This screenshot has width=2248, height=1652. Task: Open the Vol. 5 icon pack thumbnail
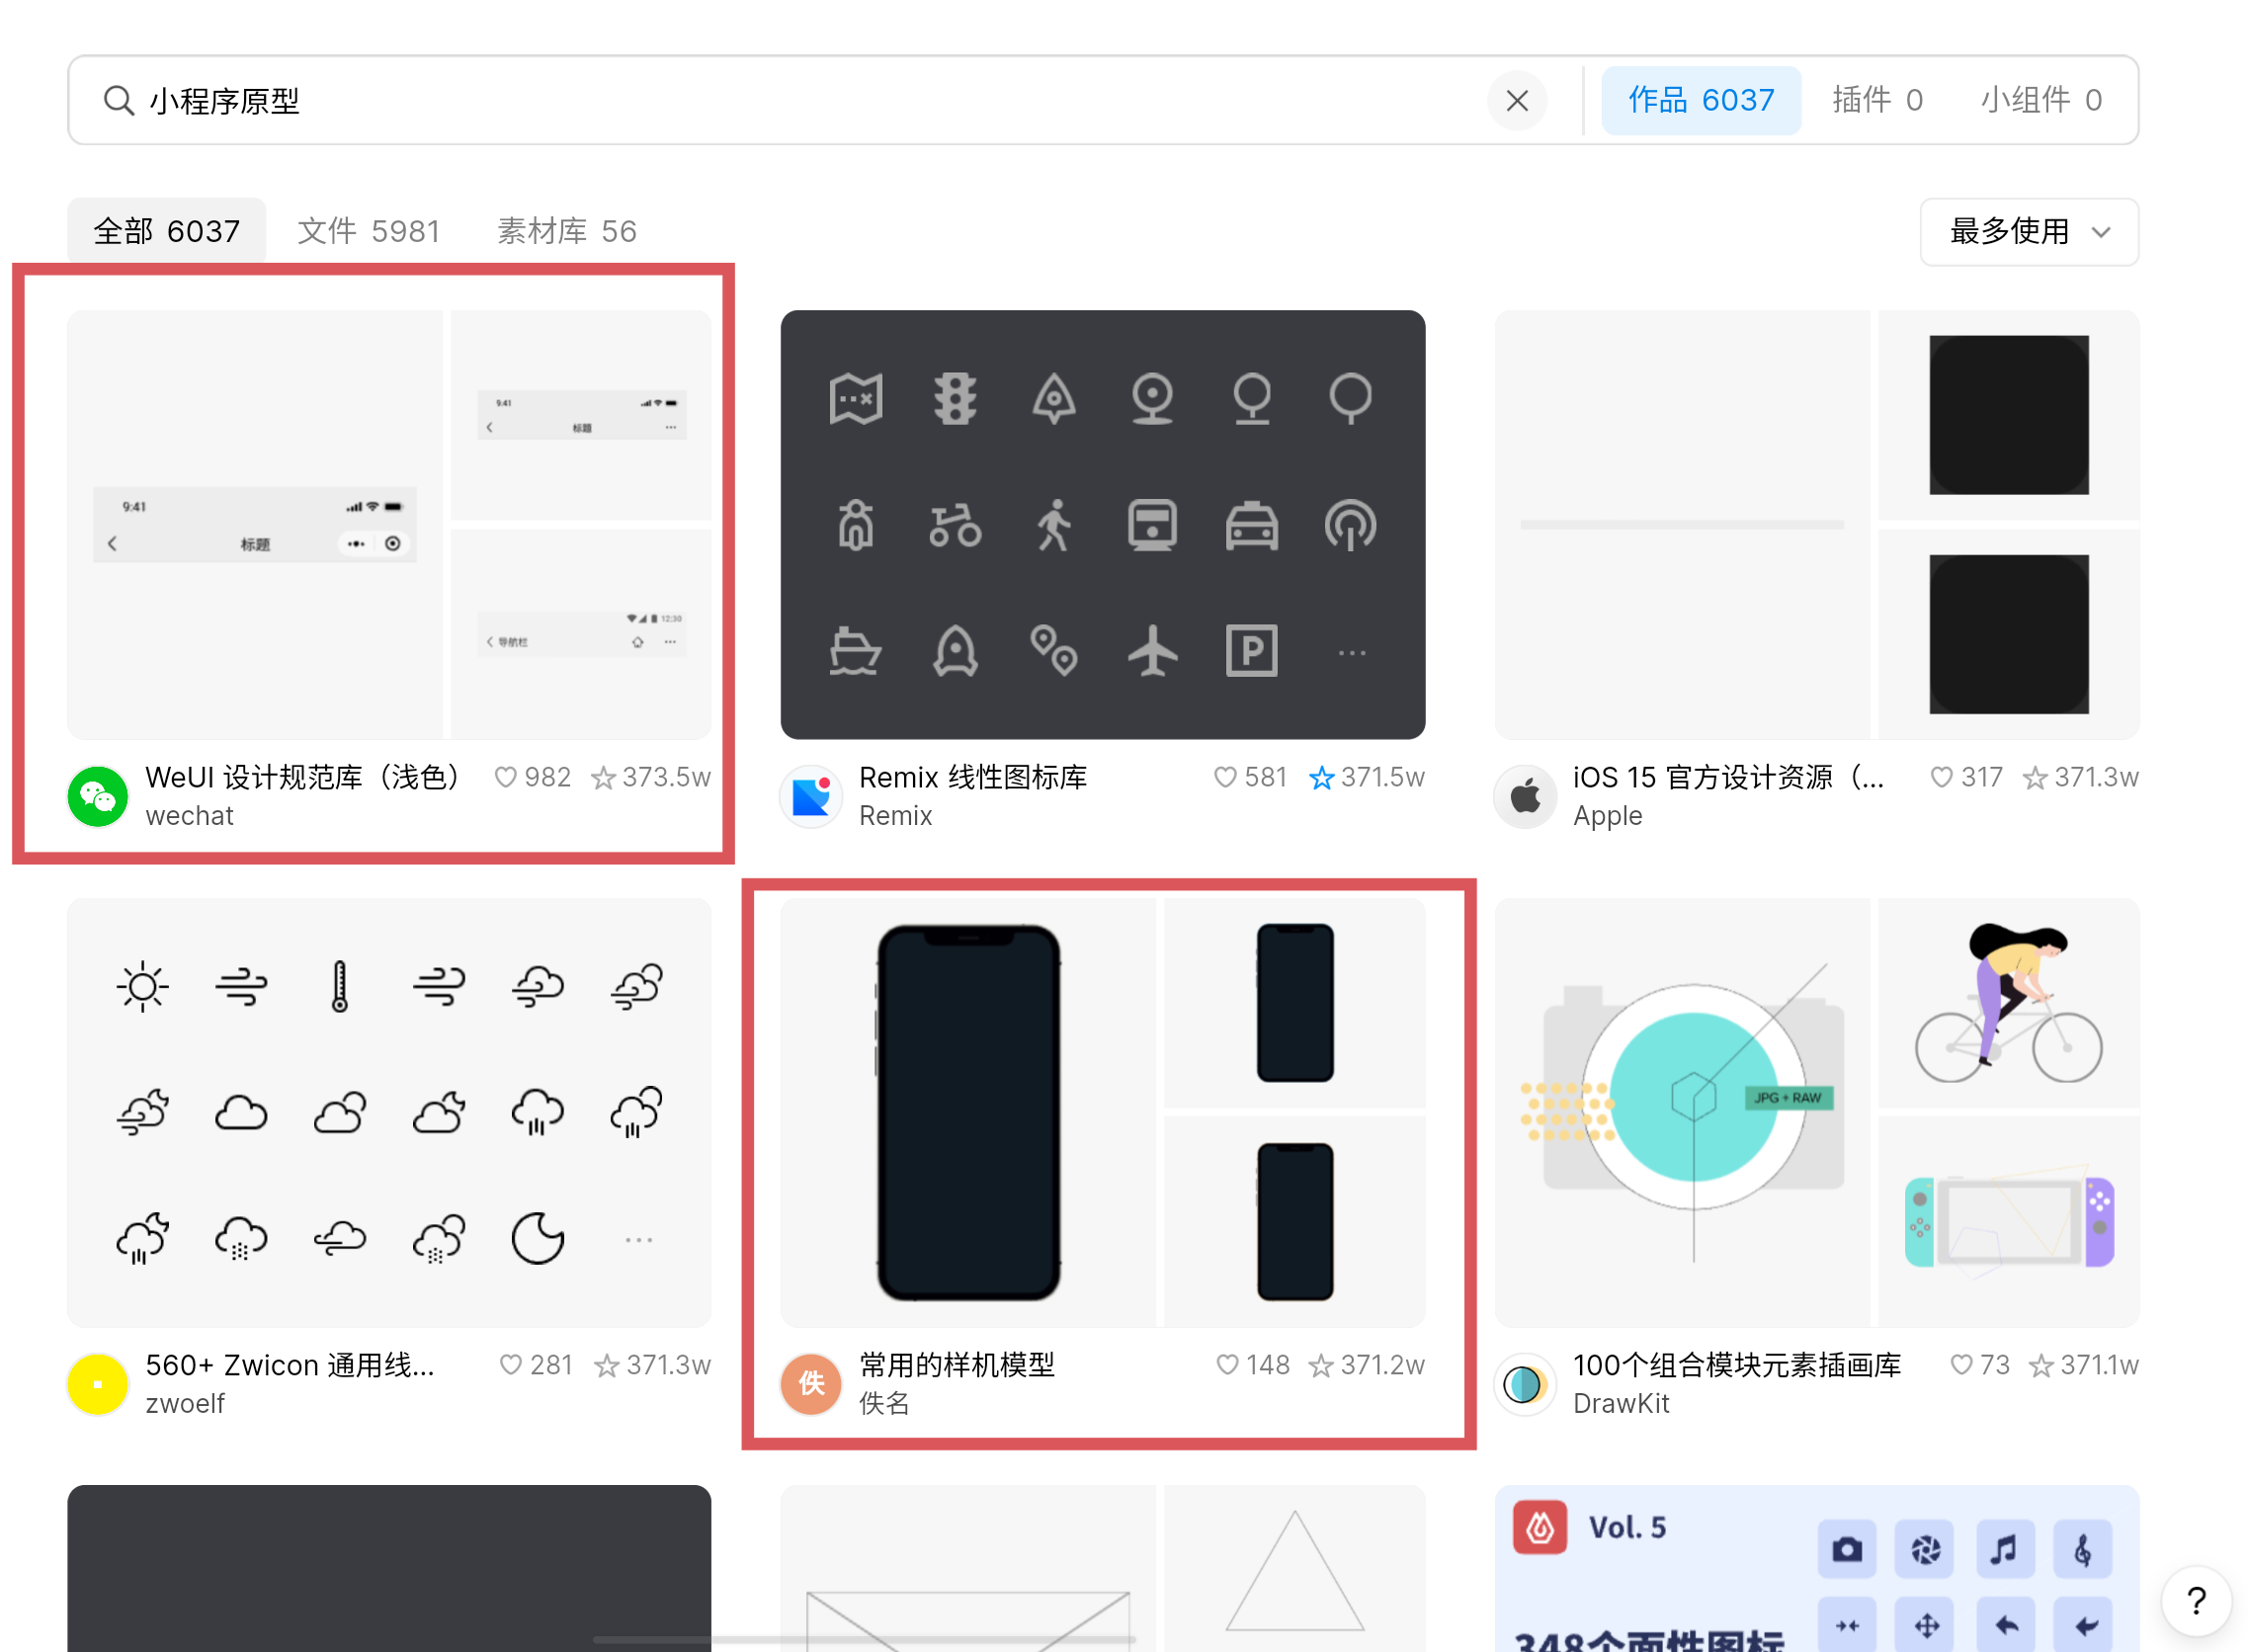pos(1816,1568)
